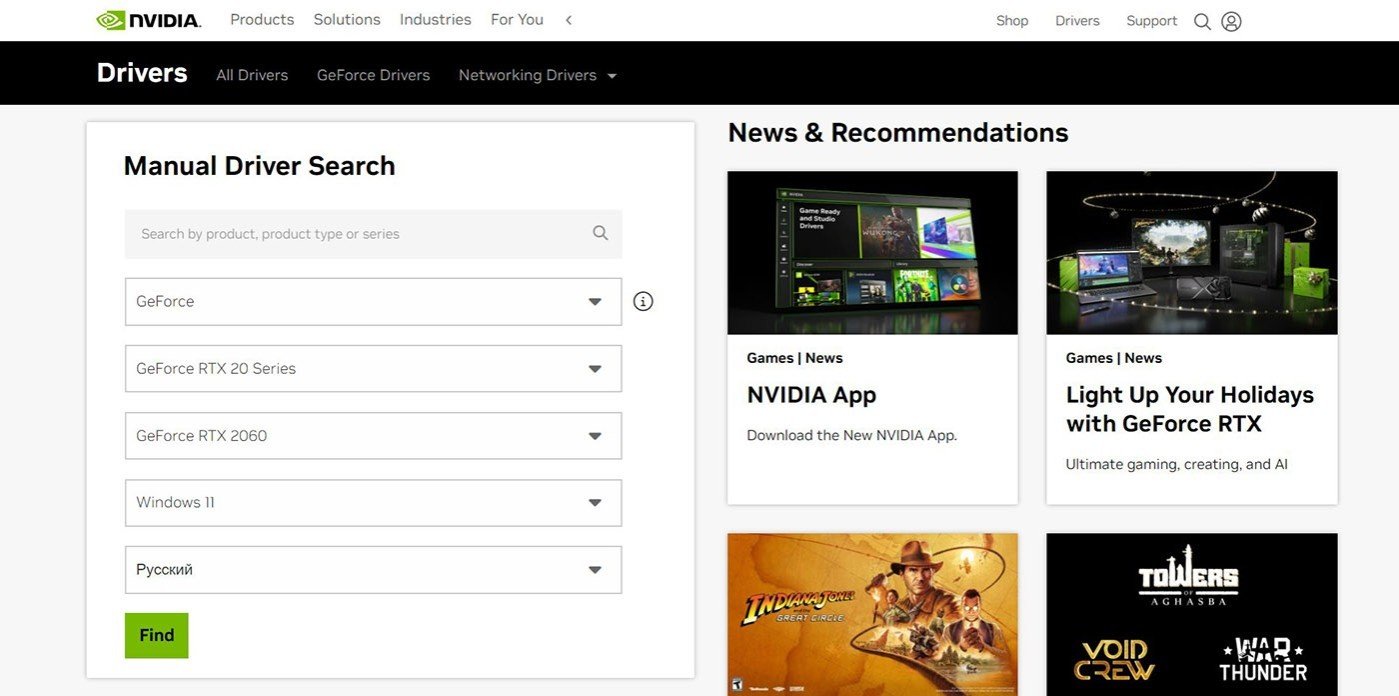Viewport: 1399px width, 696px height.
Task: Open the NVIDIA App article title
Action: pyautogui.click(x=811, y=395)
